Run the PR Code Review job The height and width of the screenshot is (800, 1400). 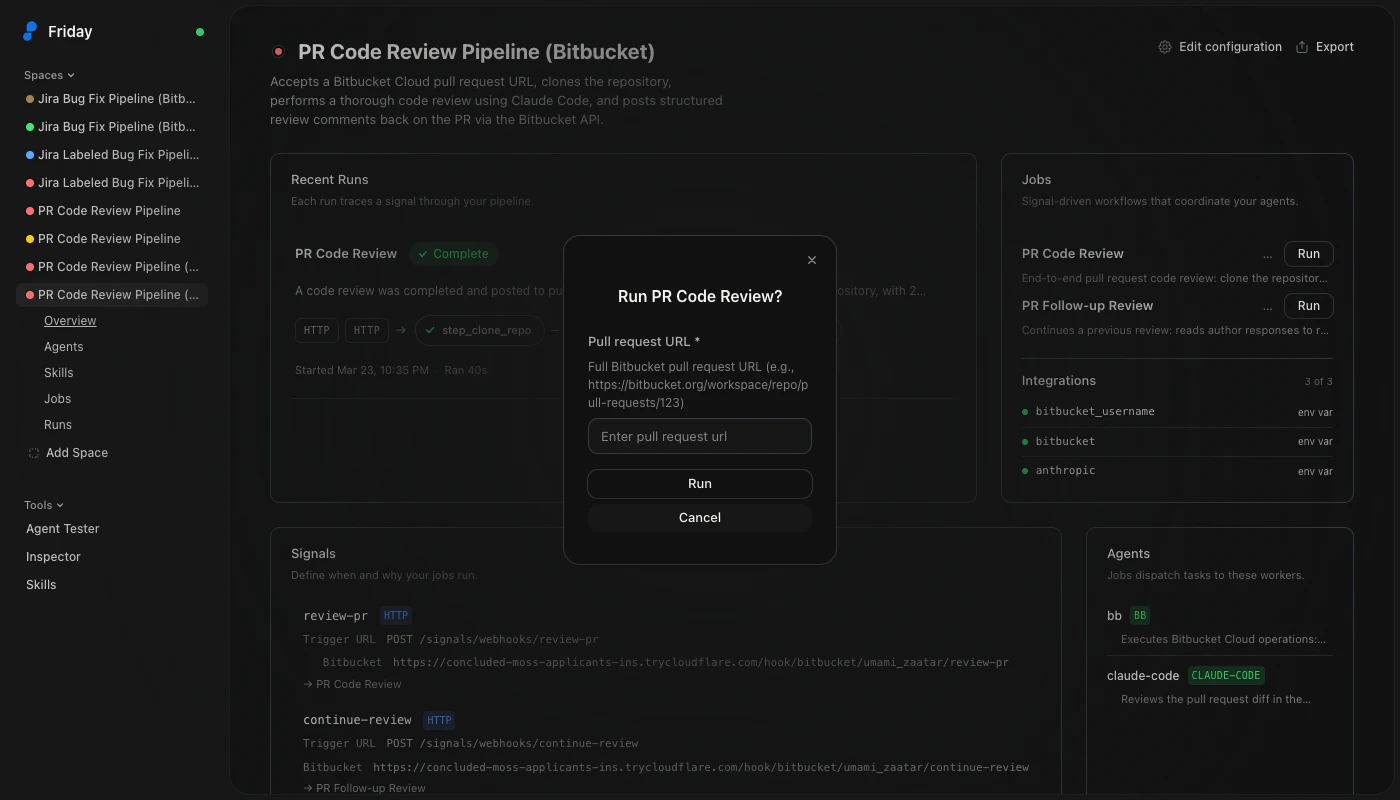pos(1309,254)
